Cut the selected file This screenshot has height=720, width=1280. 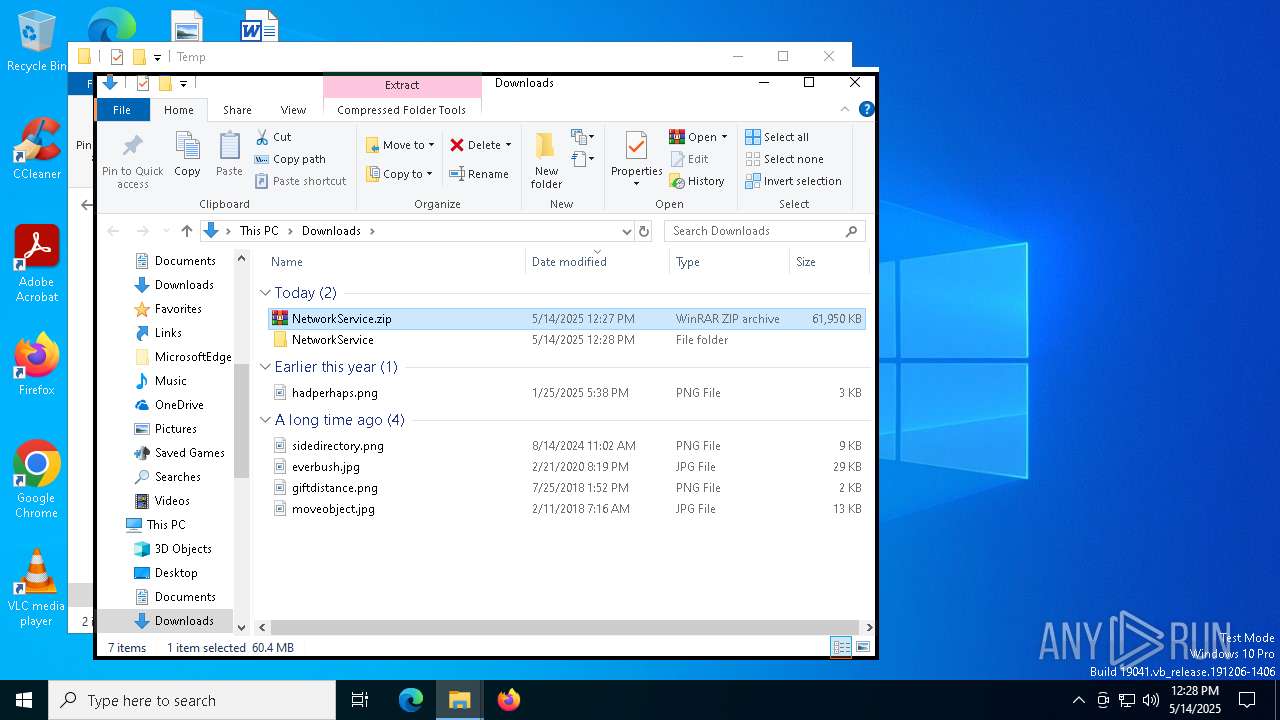click(x=273, y=137)
